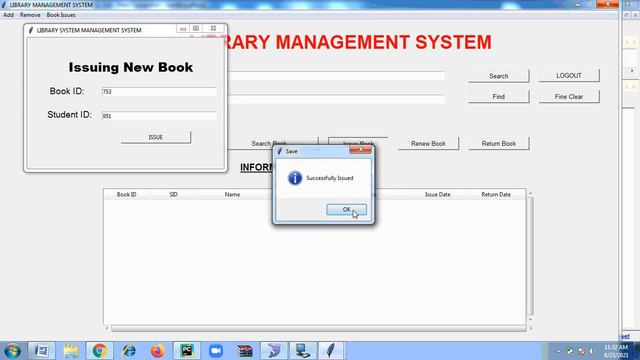Click the feather icon in Save dialog title

(x=280, y=151)
